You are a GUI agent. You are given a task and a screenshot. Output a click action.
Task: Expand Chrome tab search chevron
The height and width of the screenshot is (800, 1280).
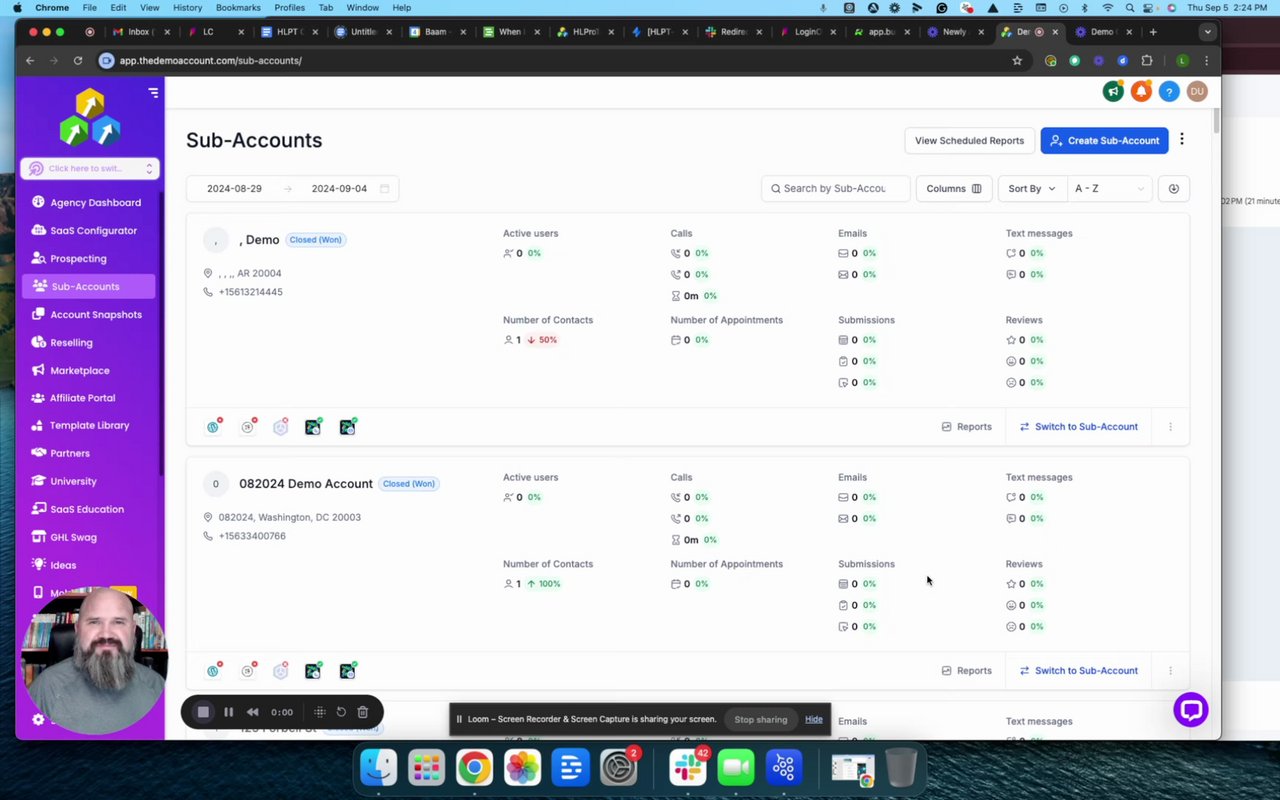click(x=1207, y=32)
